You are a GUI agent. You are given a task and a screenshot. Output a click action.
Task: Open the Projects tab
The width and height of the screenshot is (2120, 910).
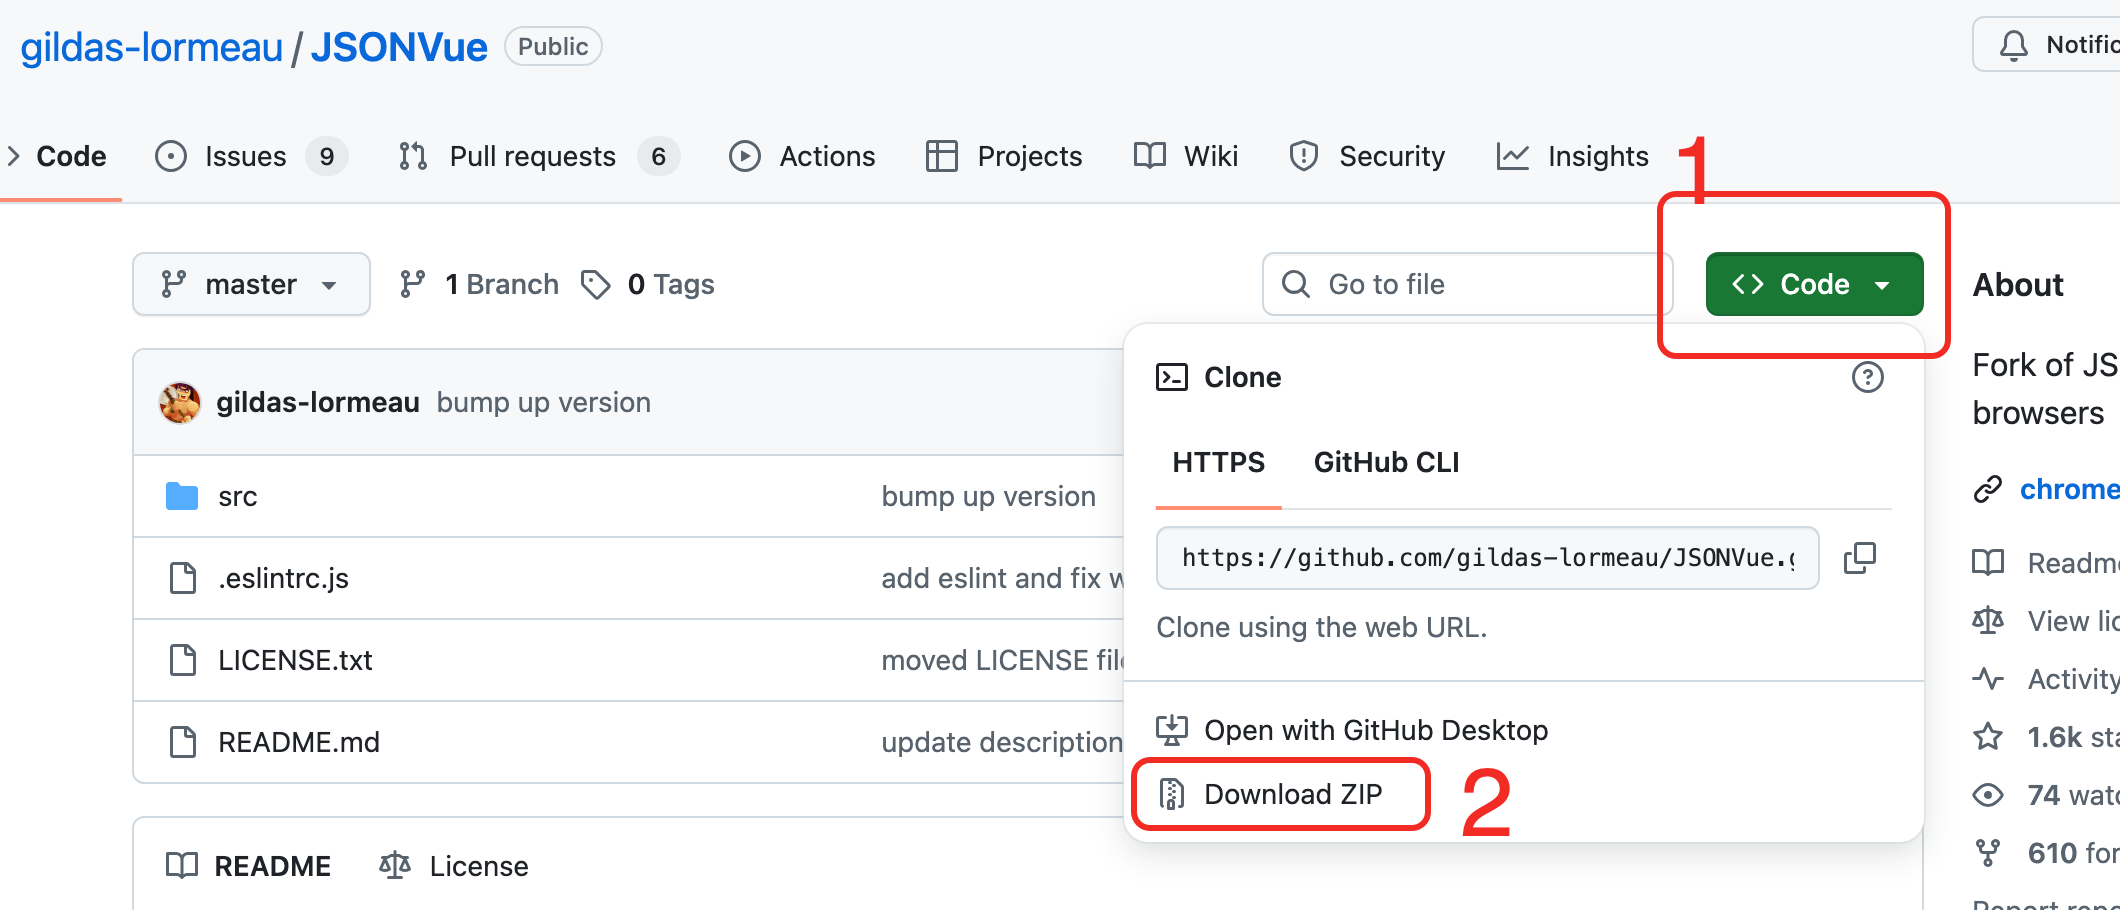pos(1004,156)
